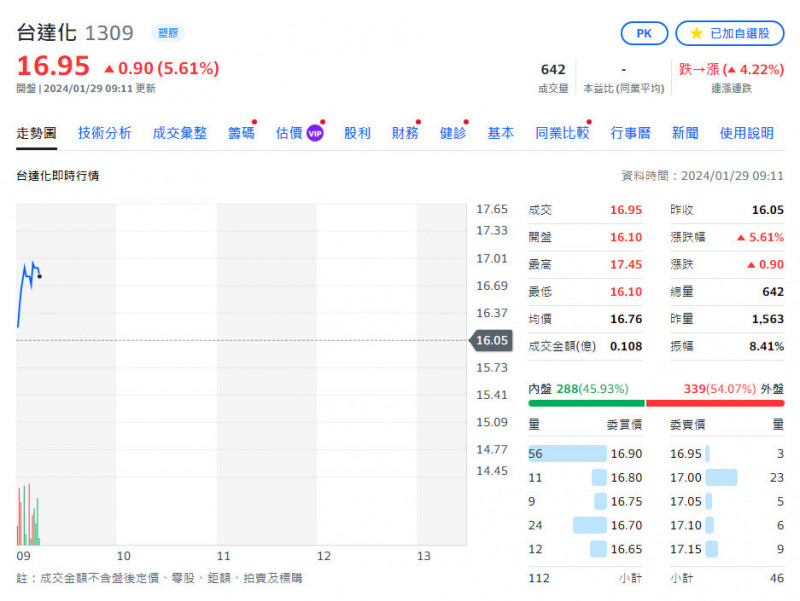Open the 新聞 tab

[x=685, y=133]
